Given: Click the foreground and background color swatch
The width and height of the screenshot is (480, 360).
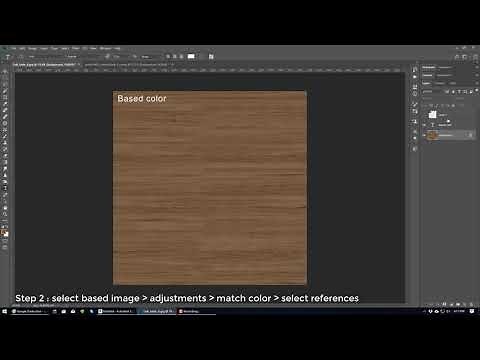Looking at the screenshot, I should click(5, 233).
